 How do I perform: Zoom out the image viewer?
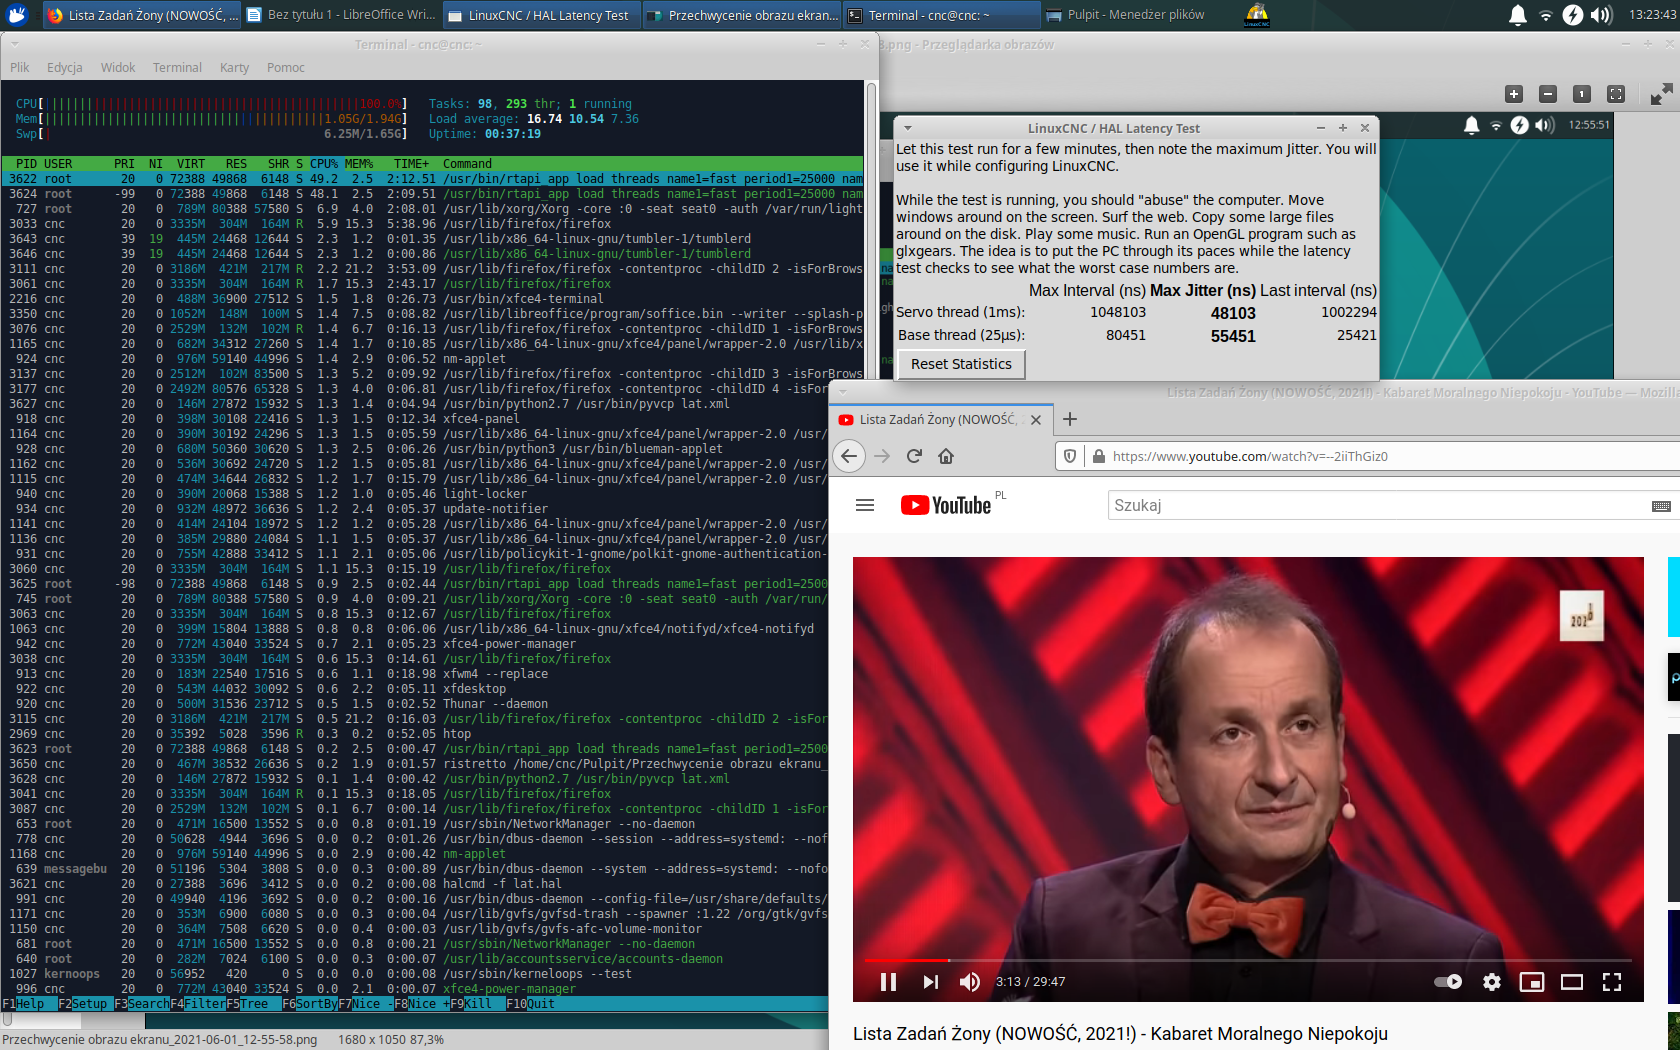[1548, 94]
